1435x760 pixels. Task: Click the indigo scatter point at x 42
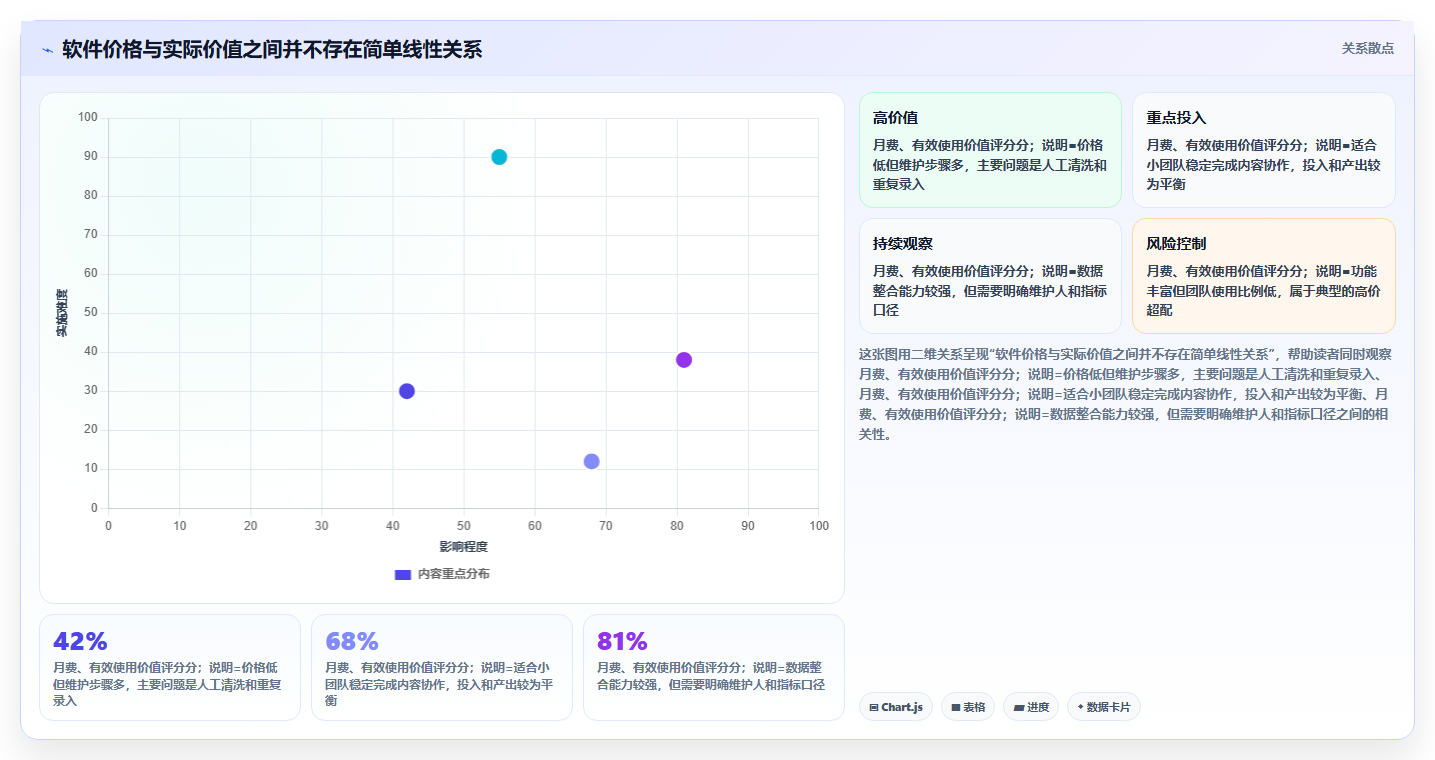point(407,391)
